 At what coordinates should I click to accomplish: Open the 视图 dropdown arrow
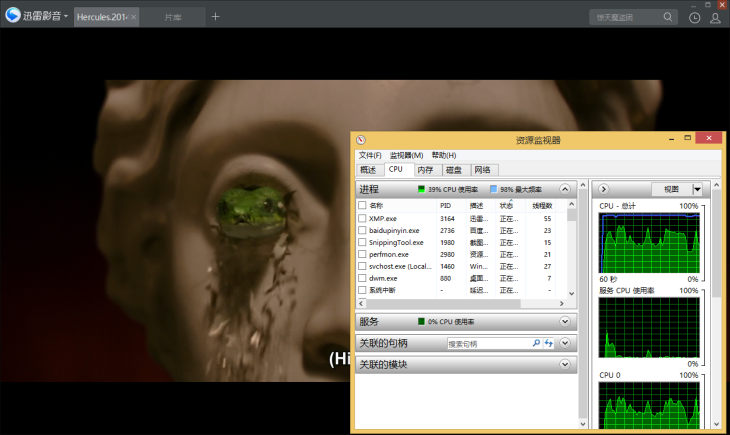click(697, 189)
